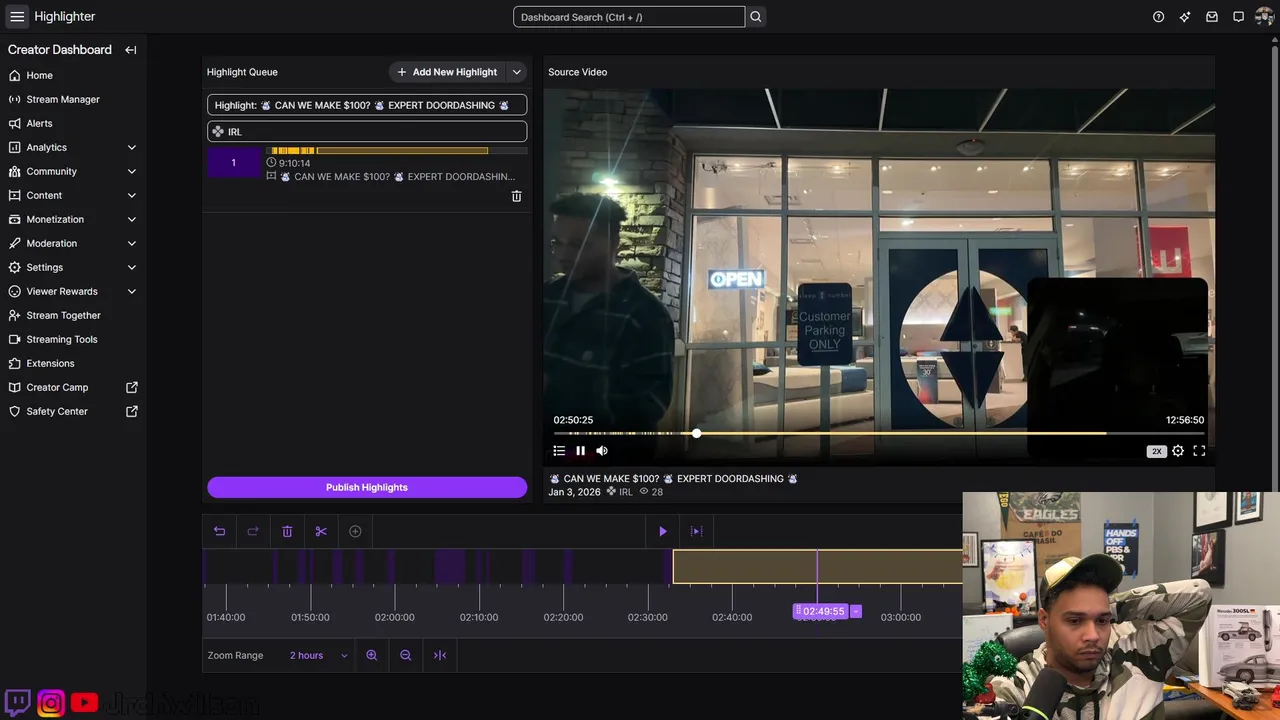Screen dimensions: 1280x720
Task: Delete highlight 1 with trash icon
Action: pos(516,196)
